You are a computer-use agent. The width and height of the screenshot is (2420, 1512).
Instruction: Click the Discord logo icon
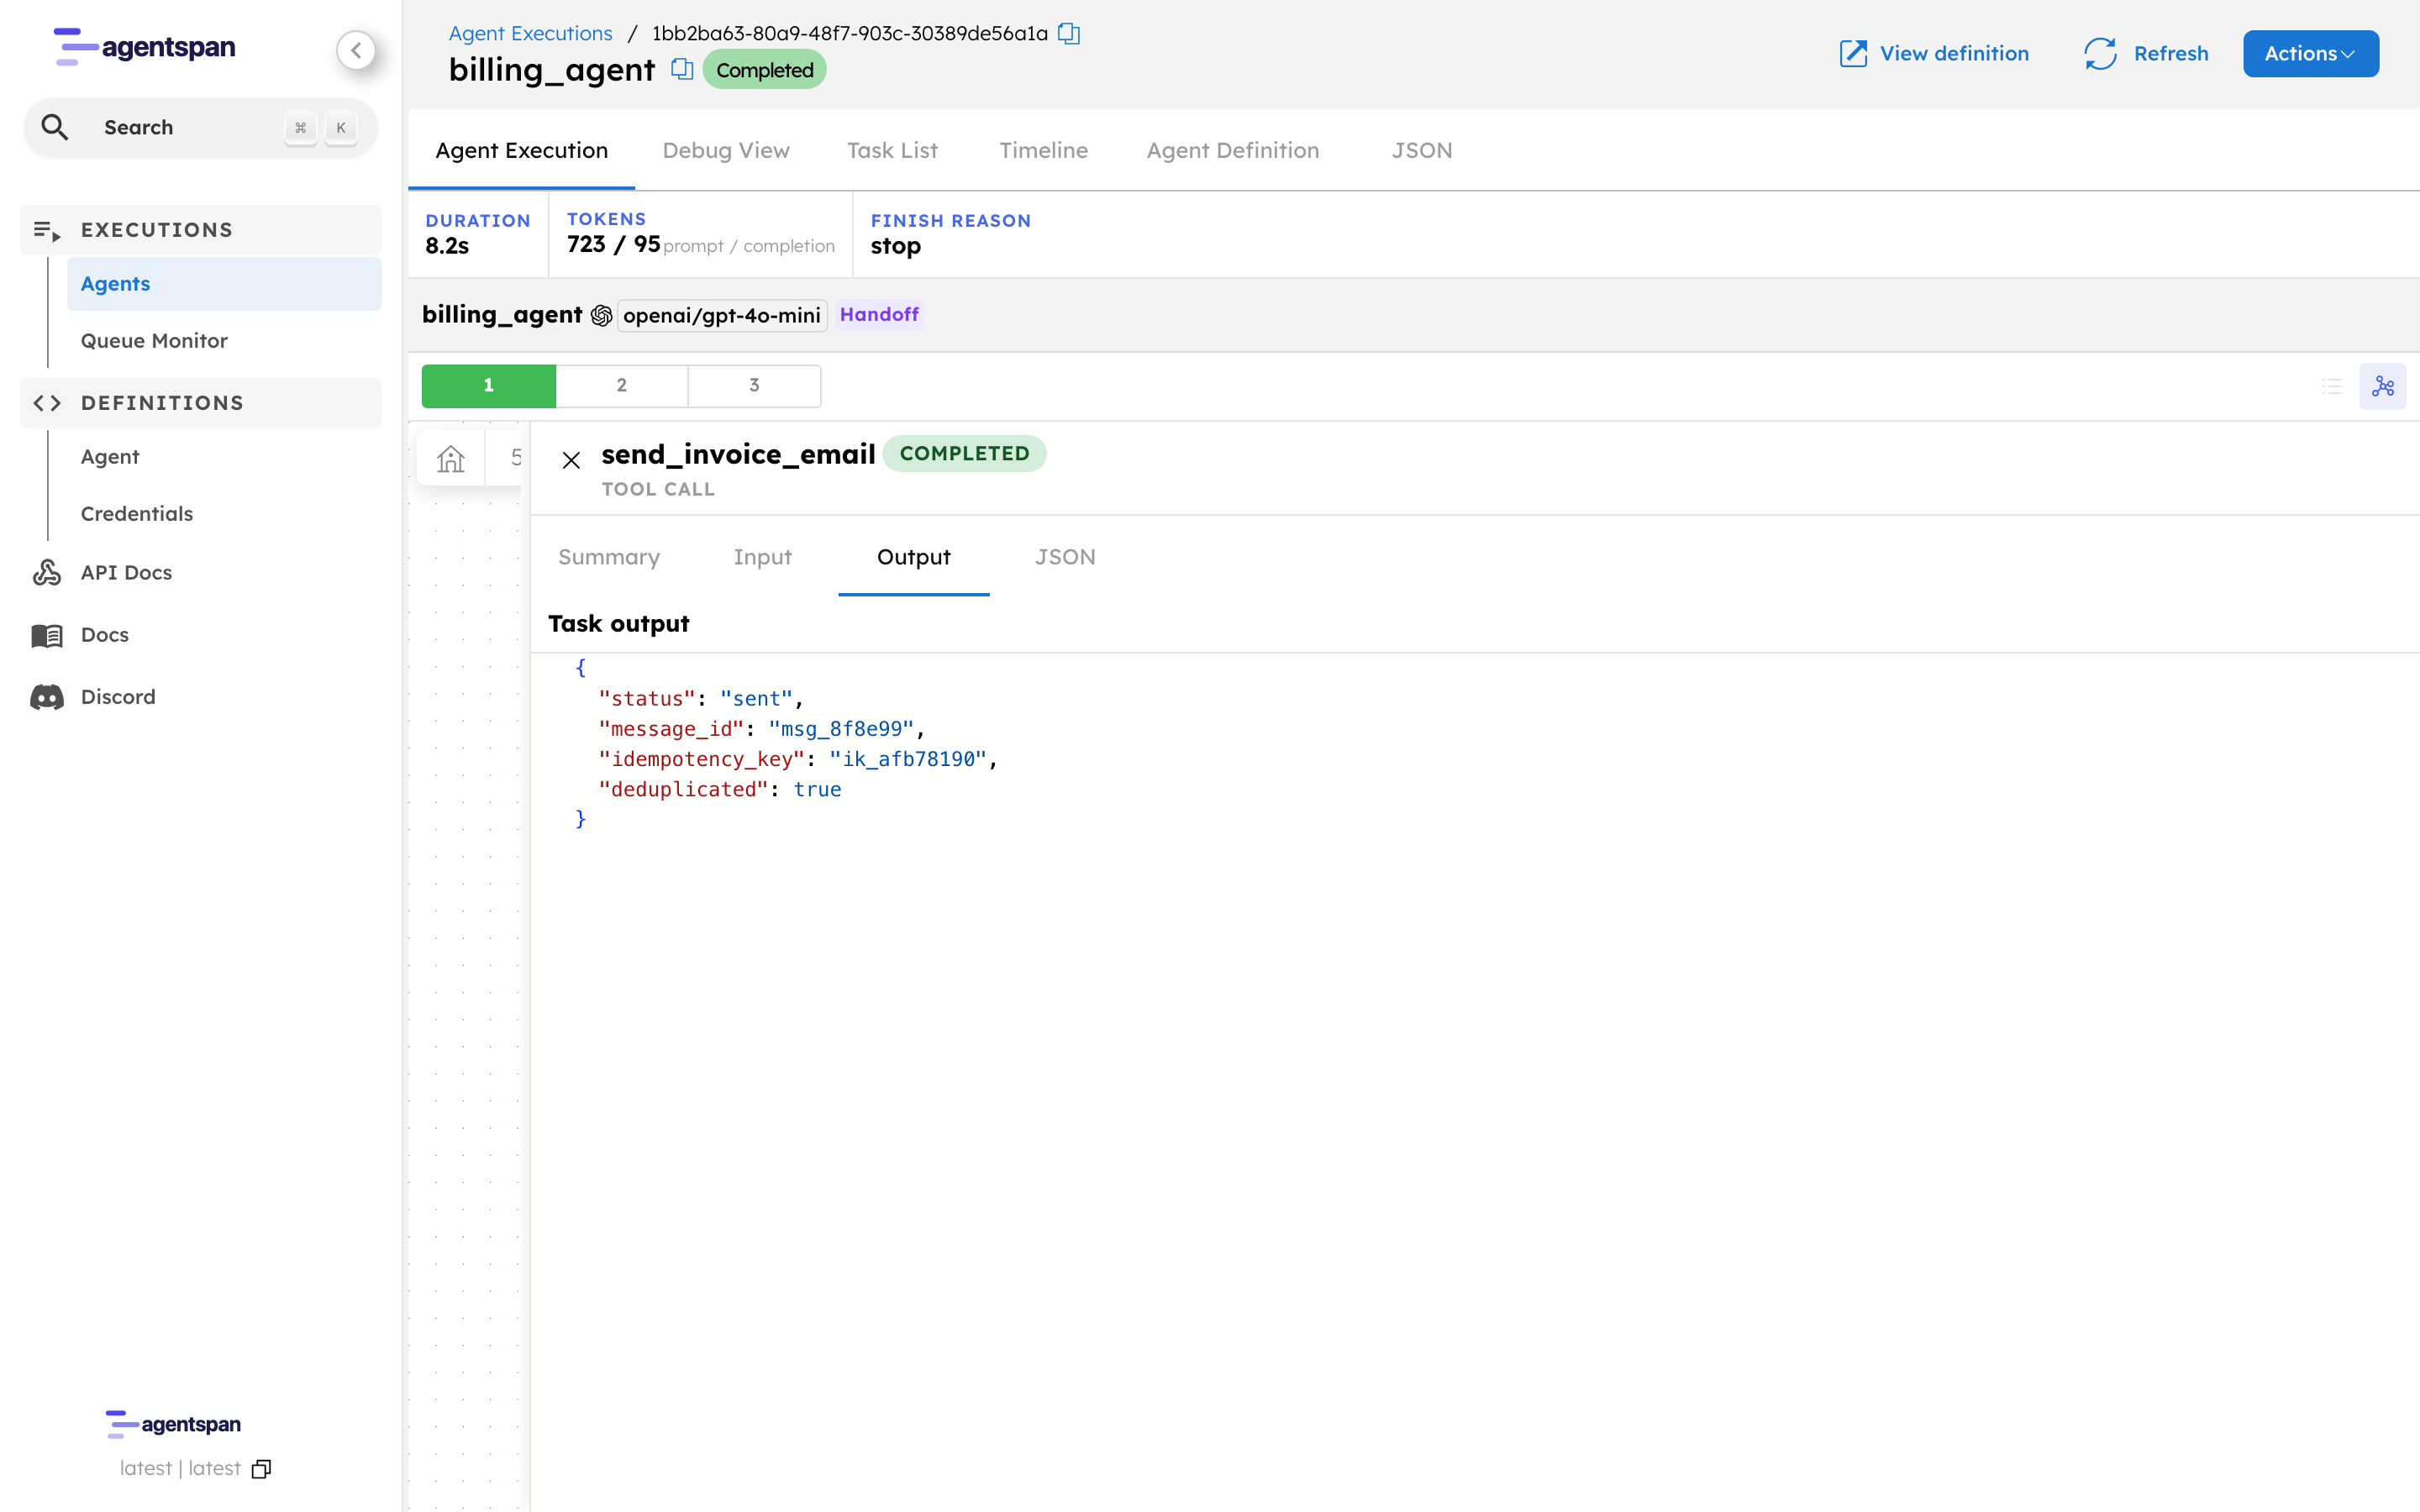[47, 697]
